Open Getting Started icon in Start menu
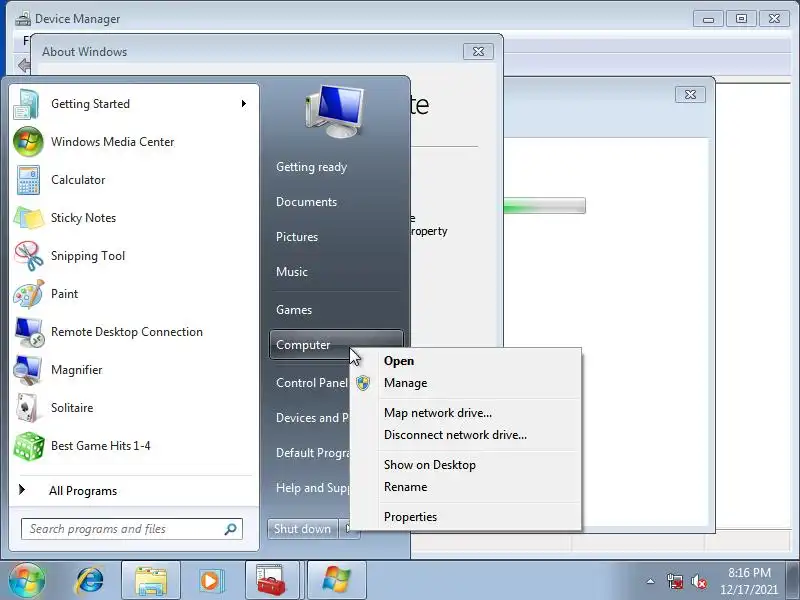Screen dimensions: 800x600 pos(27,104)
